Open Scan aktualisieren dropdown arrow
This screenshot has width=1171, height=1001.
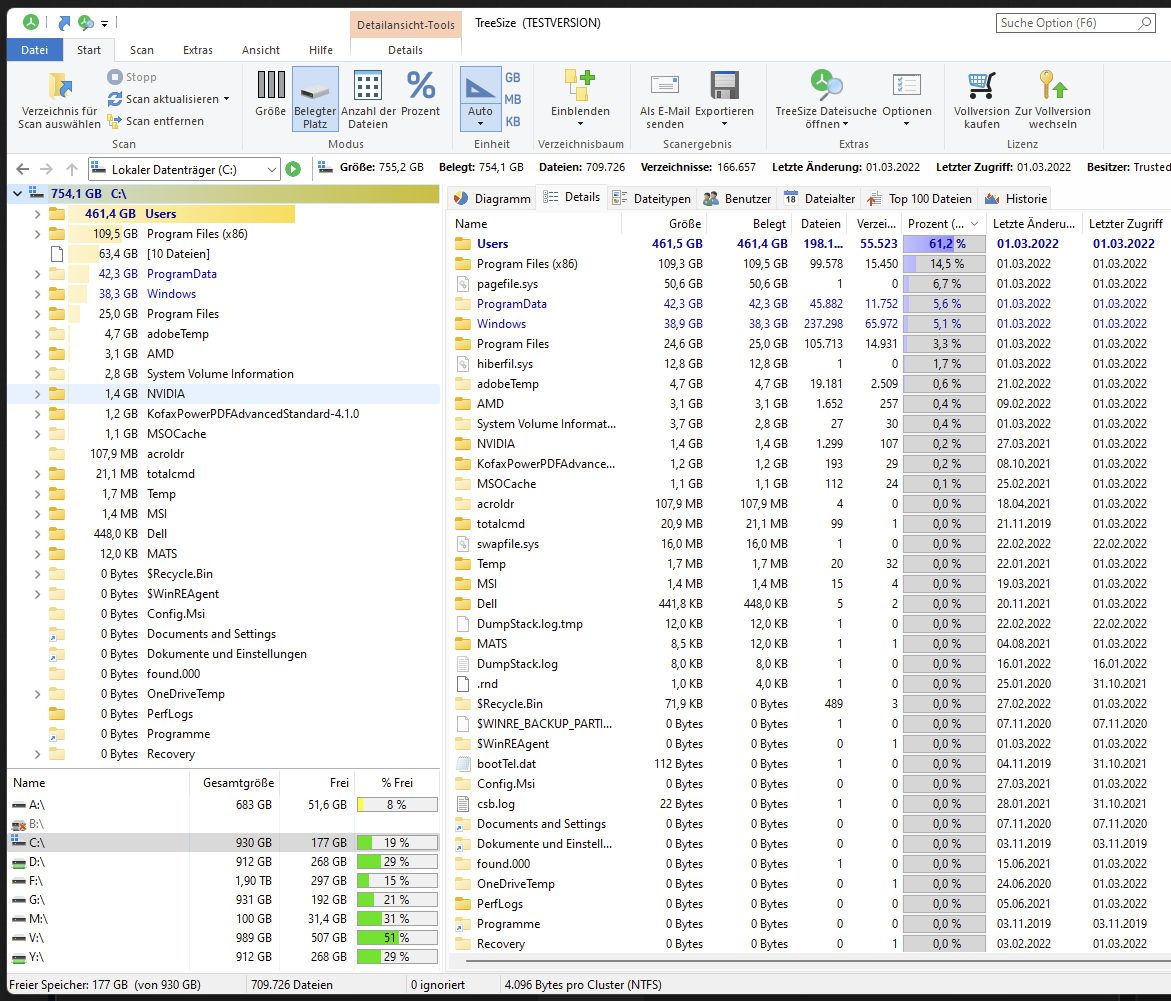pos(226,99)
